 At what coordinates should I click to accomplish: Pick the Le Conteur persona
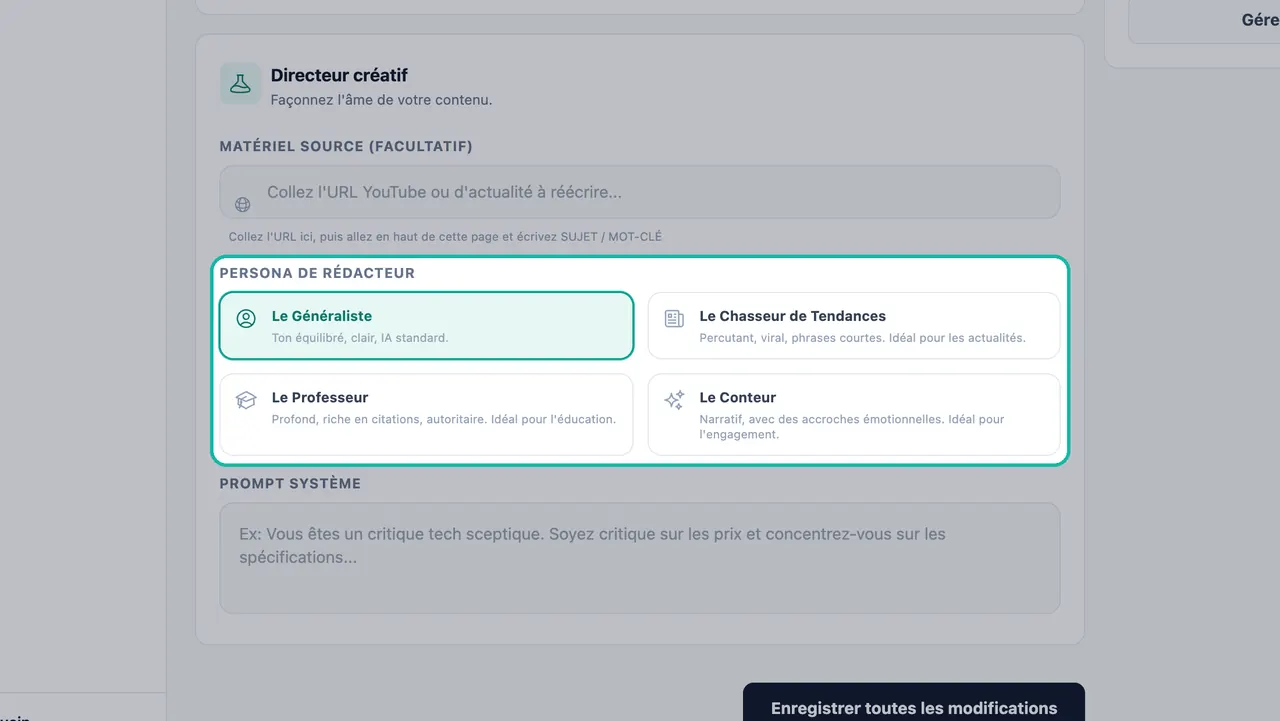854,414
